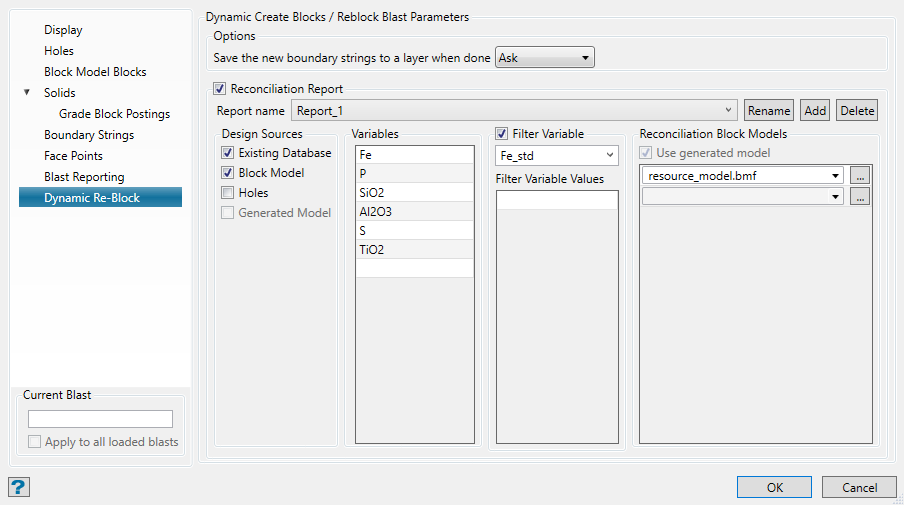Click the Add report button

[815, 111]
